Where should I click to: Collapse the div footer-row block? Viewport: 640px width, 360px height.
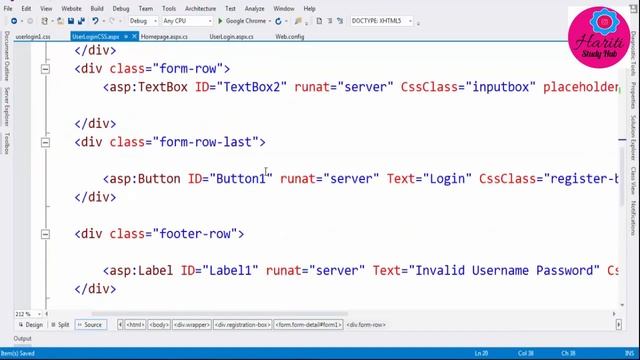click(x=45, y=234)
